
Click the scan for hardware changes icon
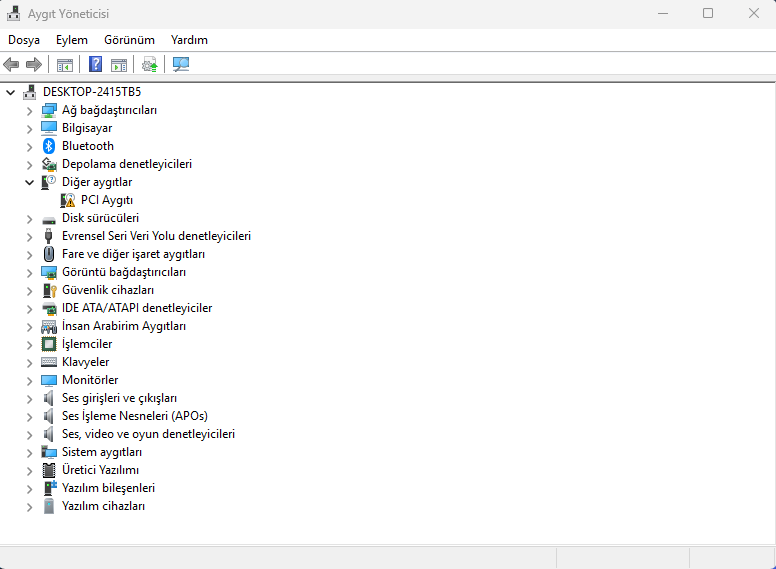pyautogui.click(x=181, y=64)
